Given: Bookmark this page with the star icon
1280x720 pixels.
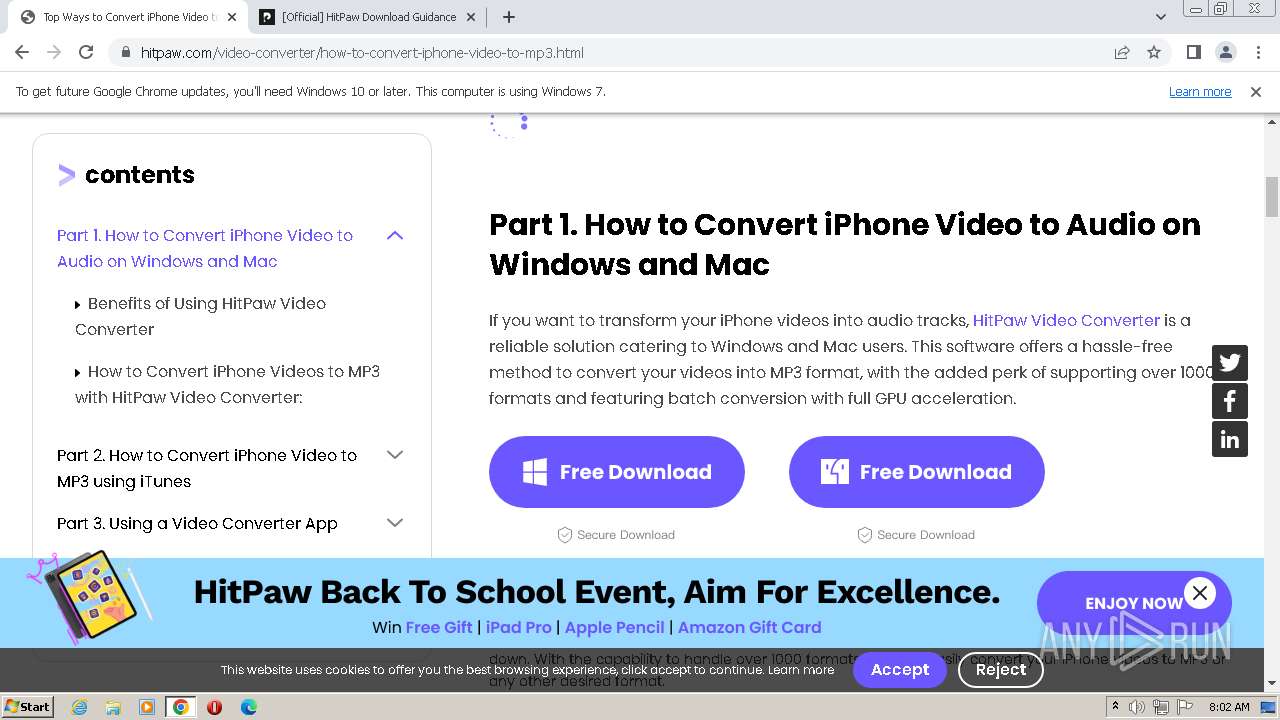Looking at the screenshot, I should [x=1154, y=53].
